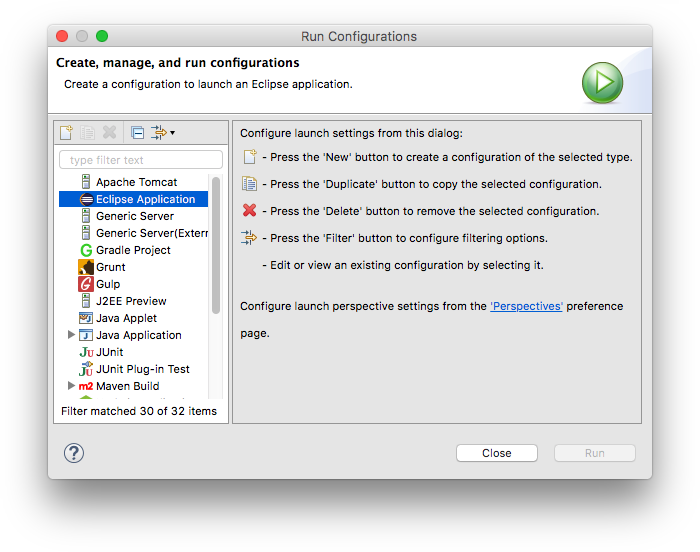Click the JUnit Plug-in Test icon
Viewport: 700px width, 552px height.
point(86,369)
